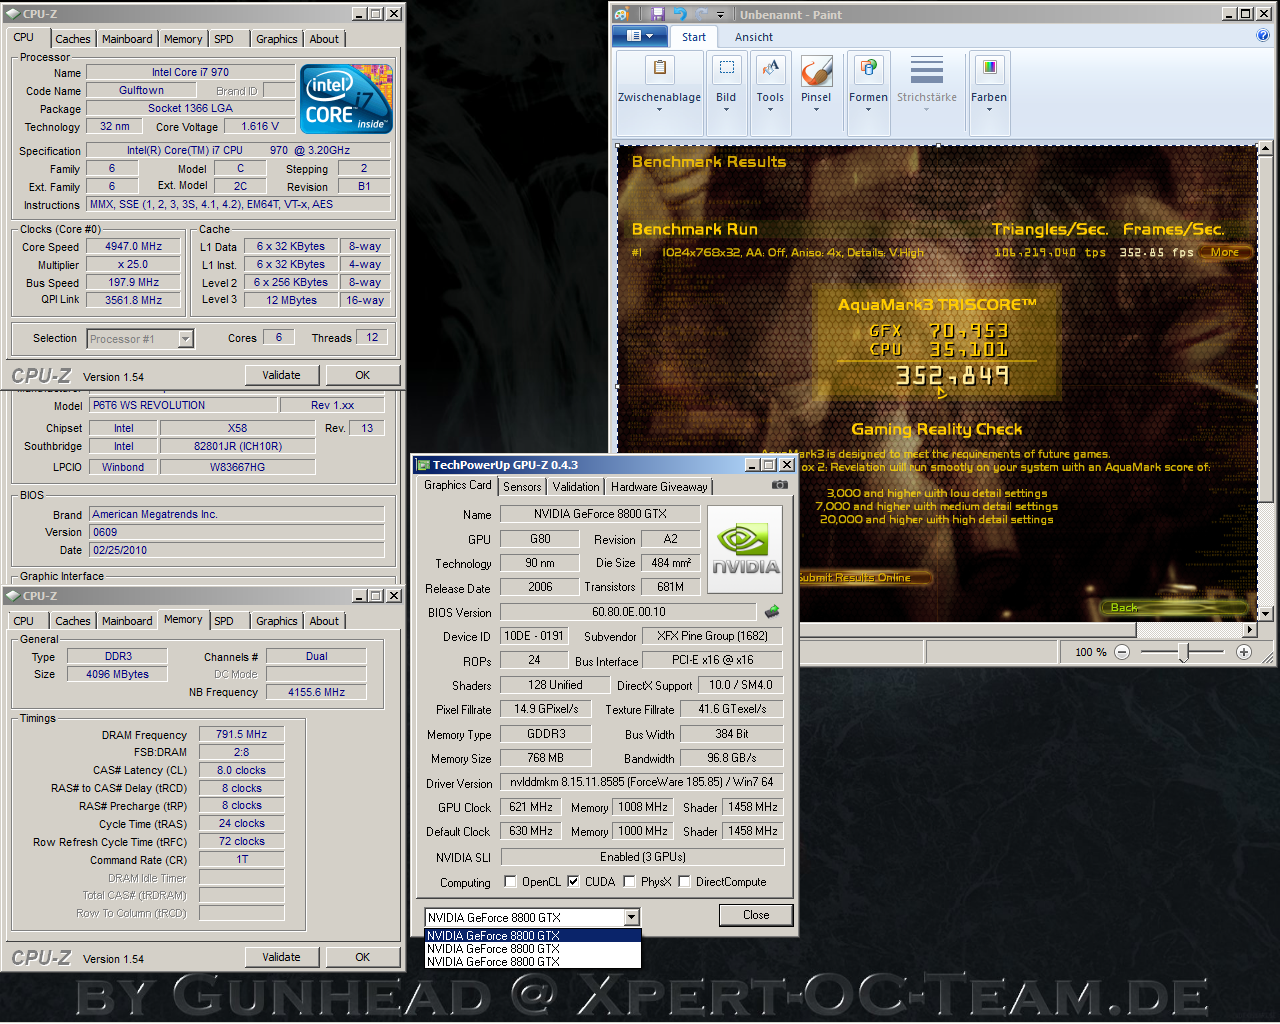Expand the Customize Quick Access Toolbar arrow
The height and width of the screenshot is (1024, 1280).
pyautogui.click(x=720, y=15)
